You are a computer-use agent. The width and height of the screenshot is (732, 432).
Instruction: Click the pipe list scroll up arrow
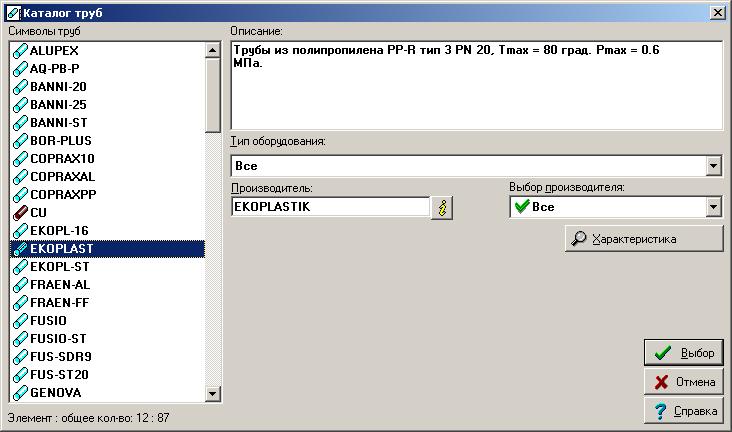pyautogui.click(x=212, y=50)
